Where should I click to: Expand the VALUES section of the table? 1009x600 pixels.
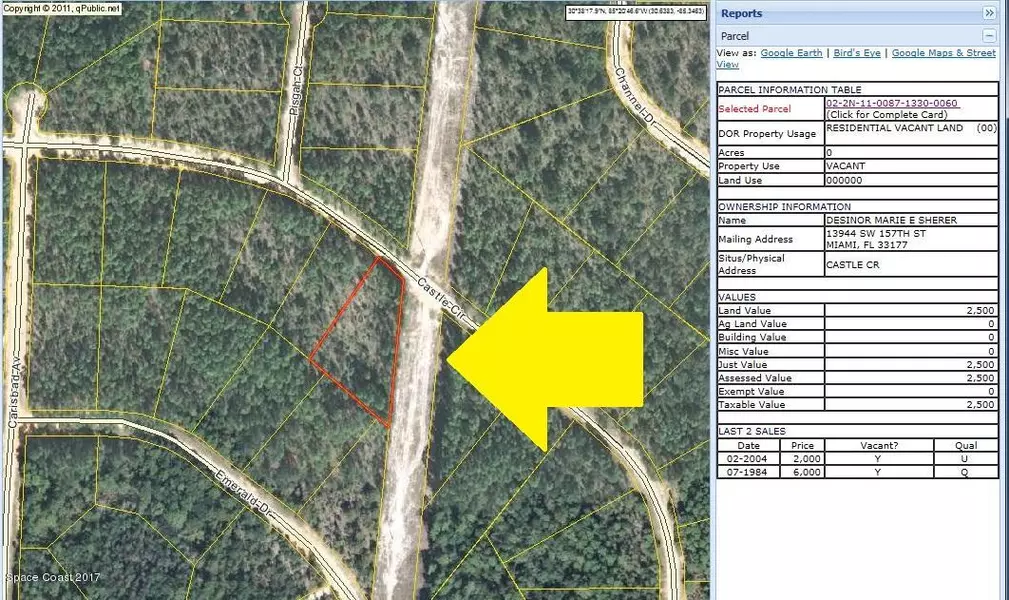coord(740,296)
